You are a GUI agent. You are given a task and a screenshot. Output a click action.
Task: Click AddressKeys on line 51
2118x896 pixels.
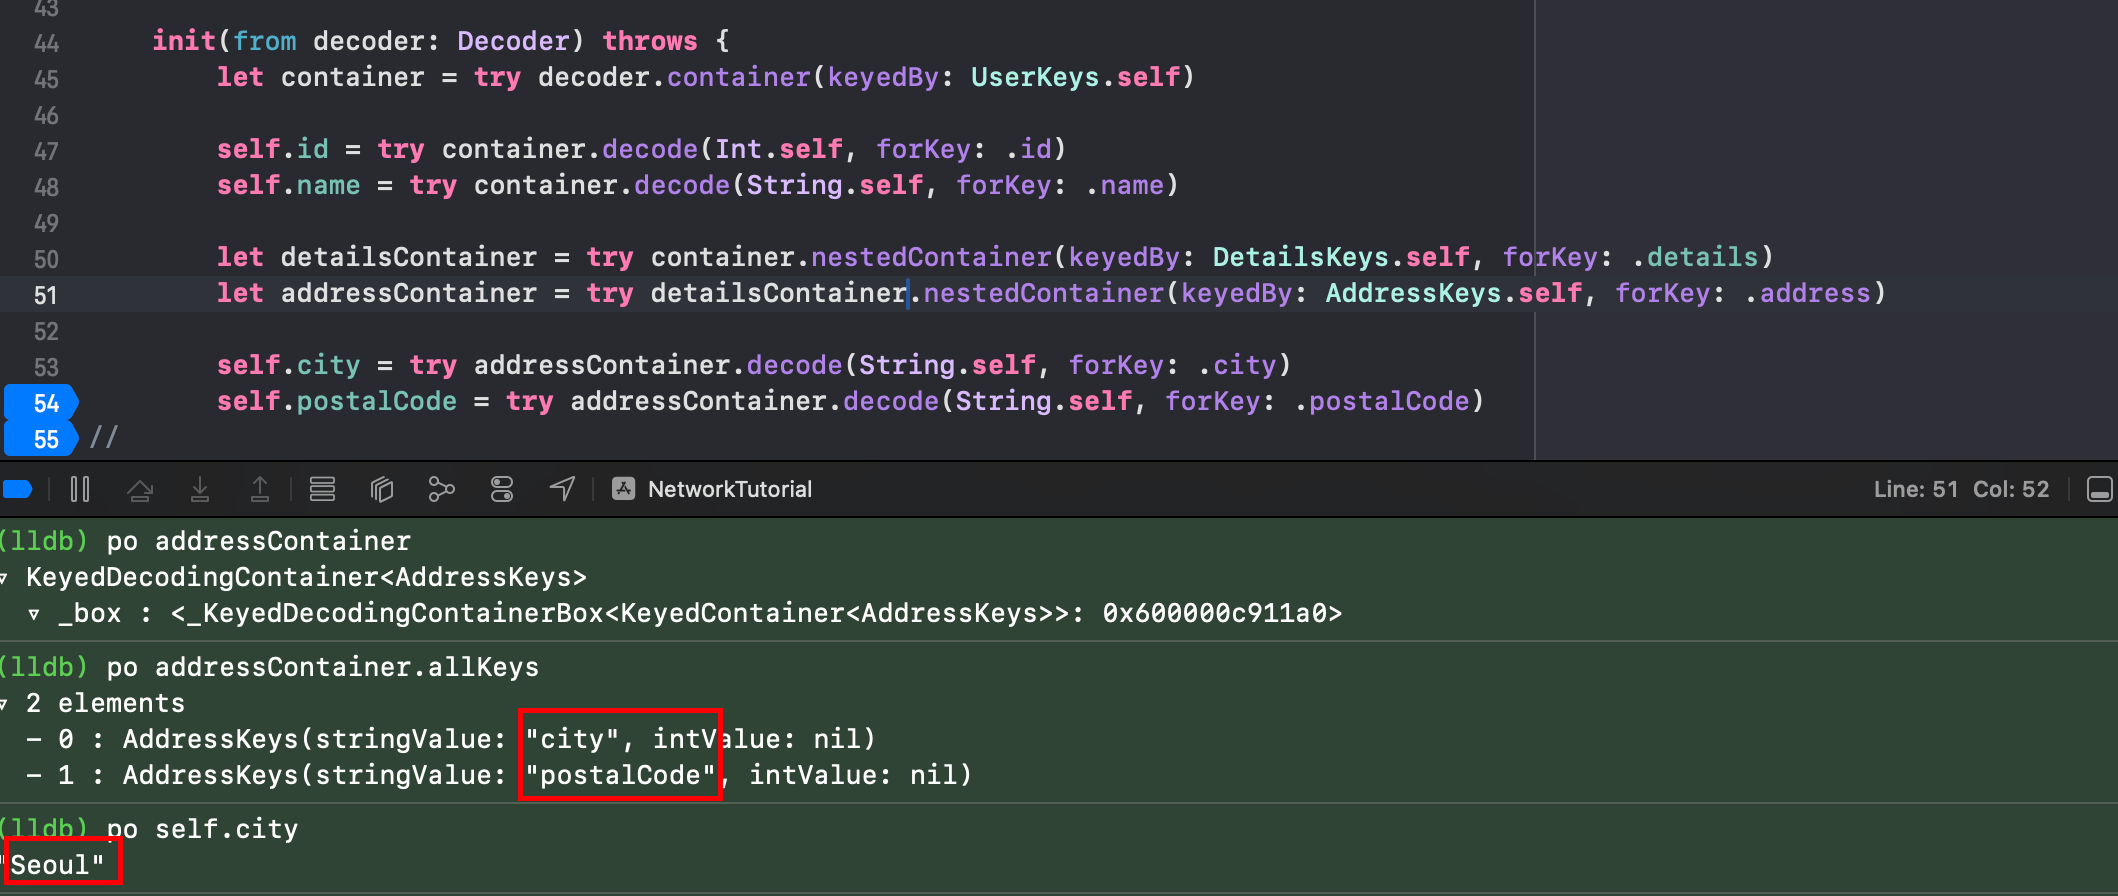point(1413,293)
